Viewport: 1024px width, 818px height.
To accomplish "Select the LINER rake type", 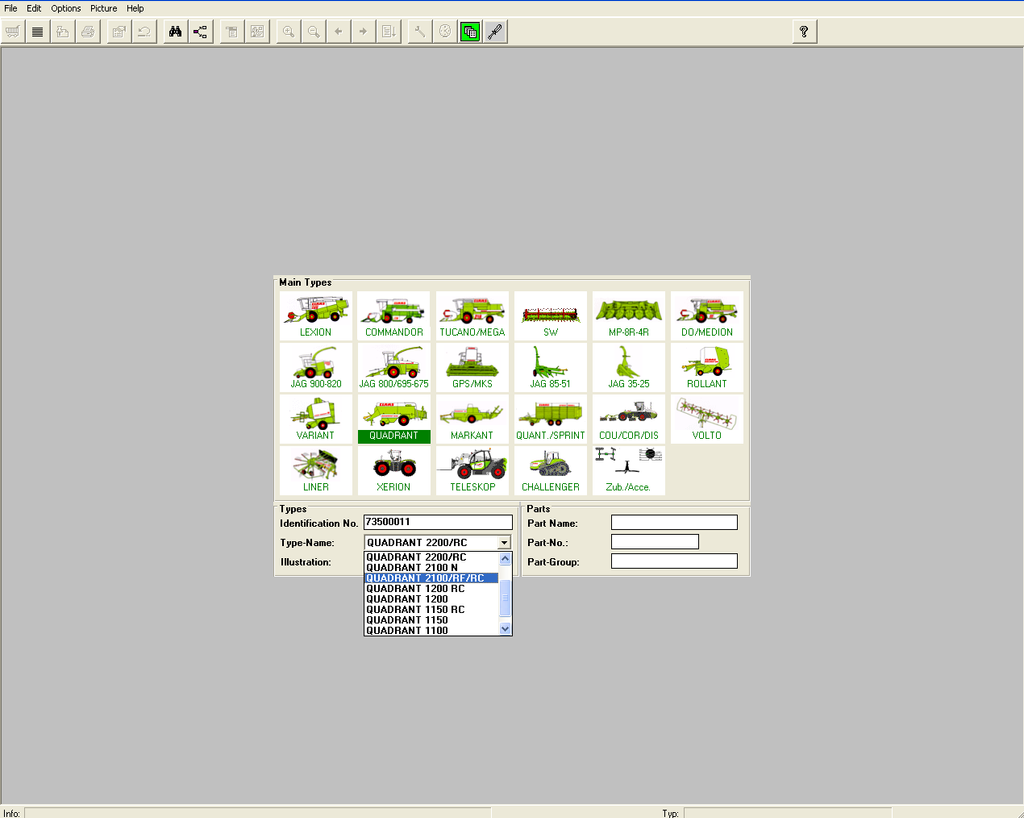I will coord(315,471).
